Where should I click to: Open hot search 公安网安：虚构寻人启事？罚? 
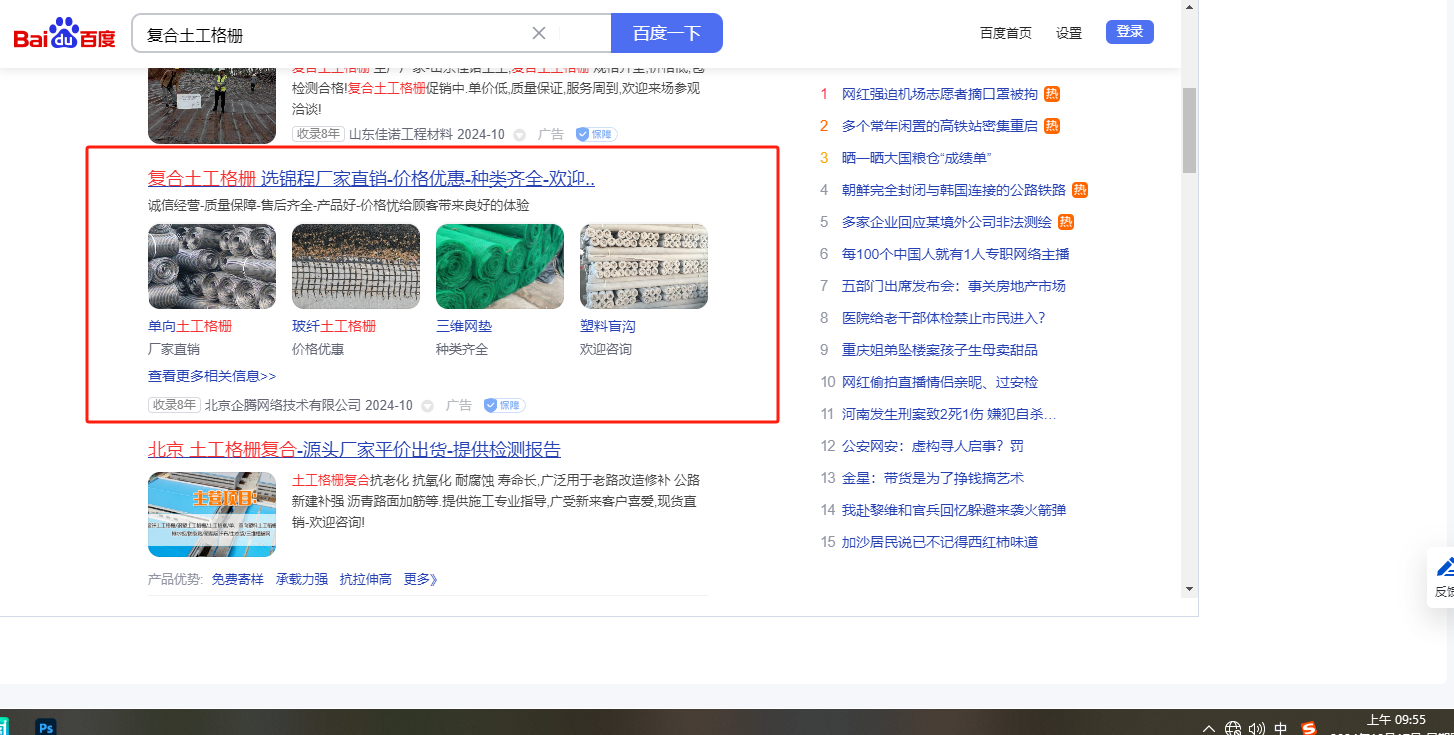[933, 446]
